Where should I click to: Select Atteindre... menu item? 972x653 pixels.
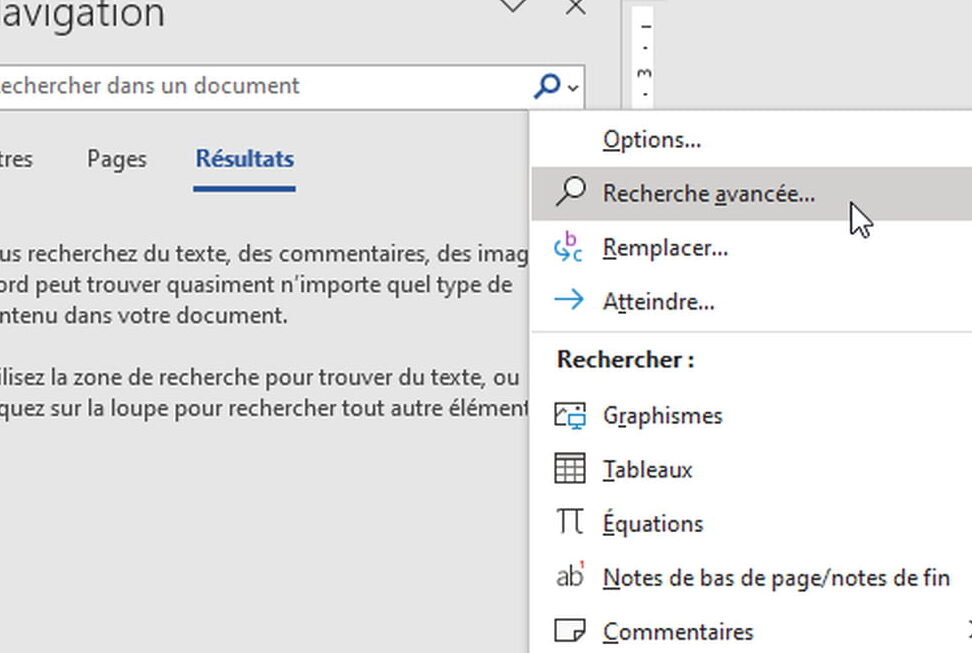coord(751,301)
